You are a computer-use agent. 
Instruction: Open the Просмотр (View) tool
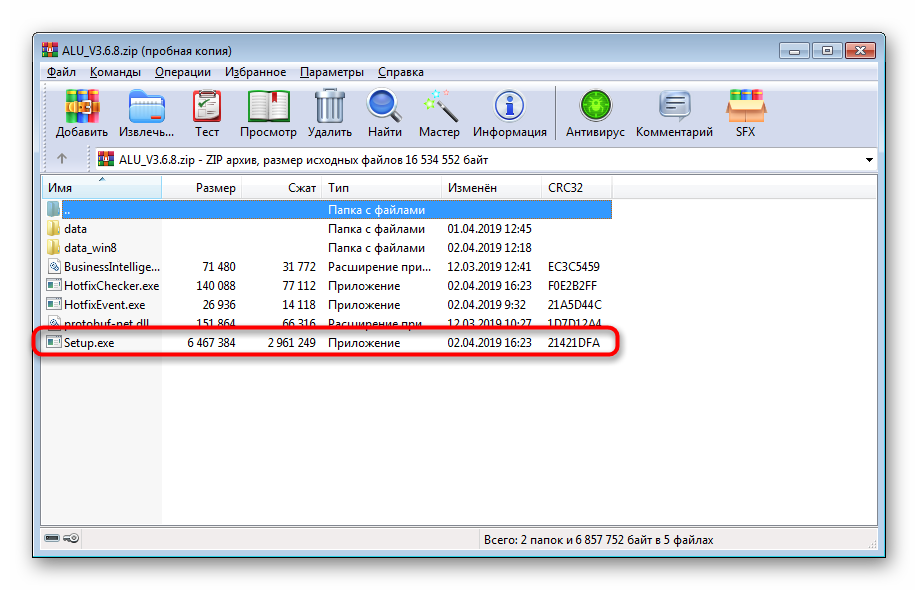(268, 108)
